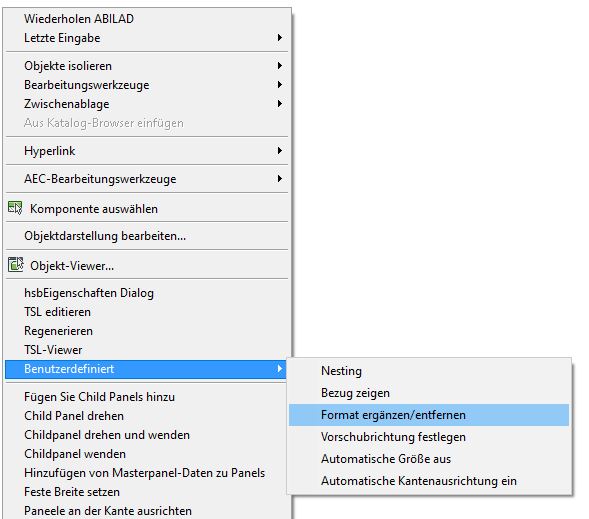Choose Vorschubrichtung festlegen
589x519 pixels.
tap(429, 437)
